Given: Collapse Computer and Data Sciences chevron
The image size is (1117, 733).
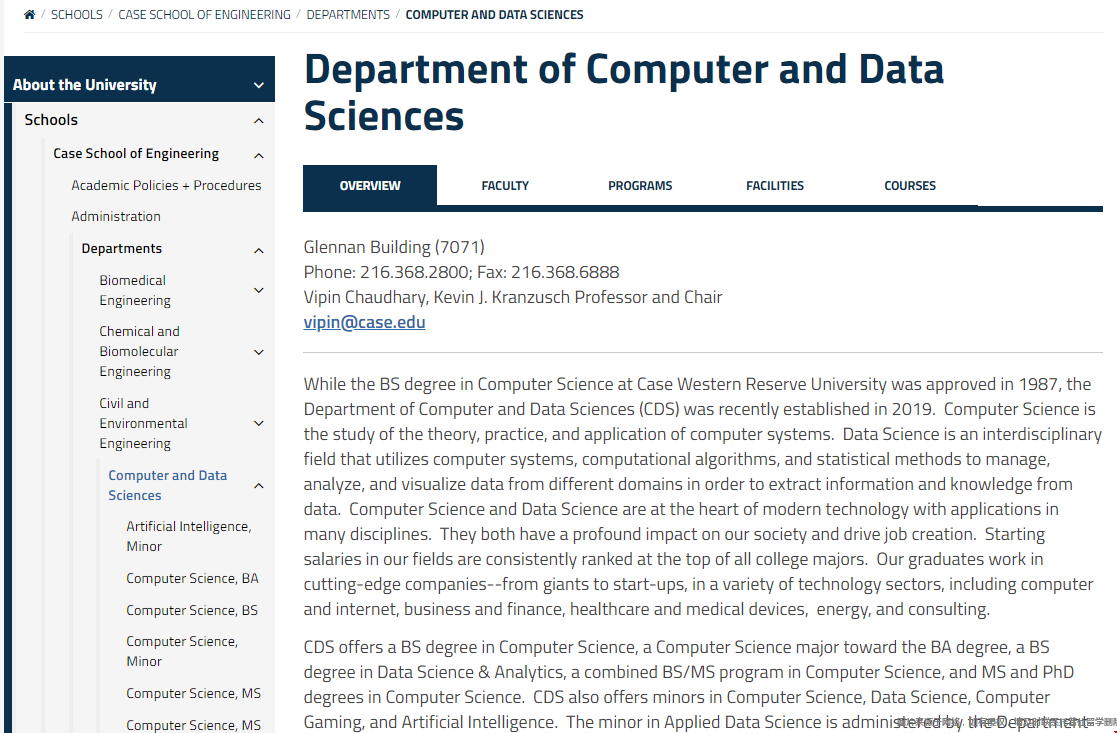Looking at the screenshot, I should click(x=259, y=486).
